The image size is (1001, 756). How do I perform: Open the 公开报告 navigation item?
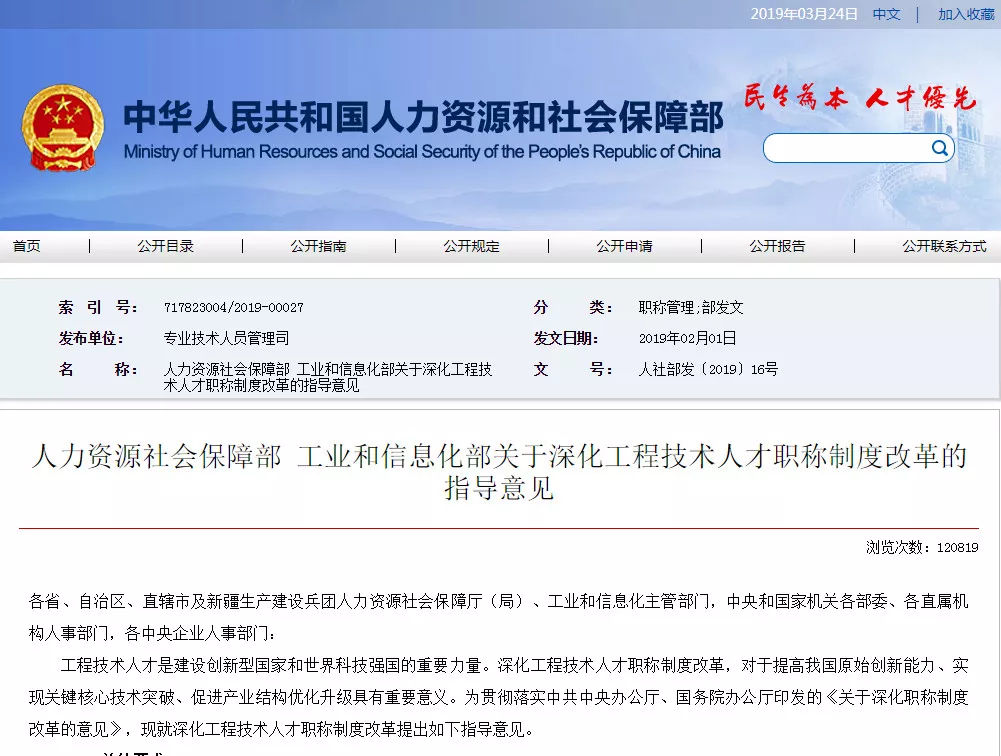[778, 246]
